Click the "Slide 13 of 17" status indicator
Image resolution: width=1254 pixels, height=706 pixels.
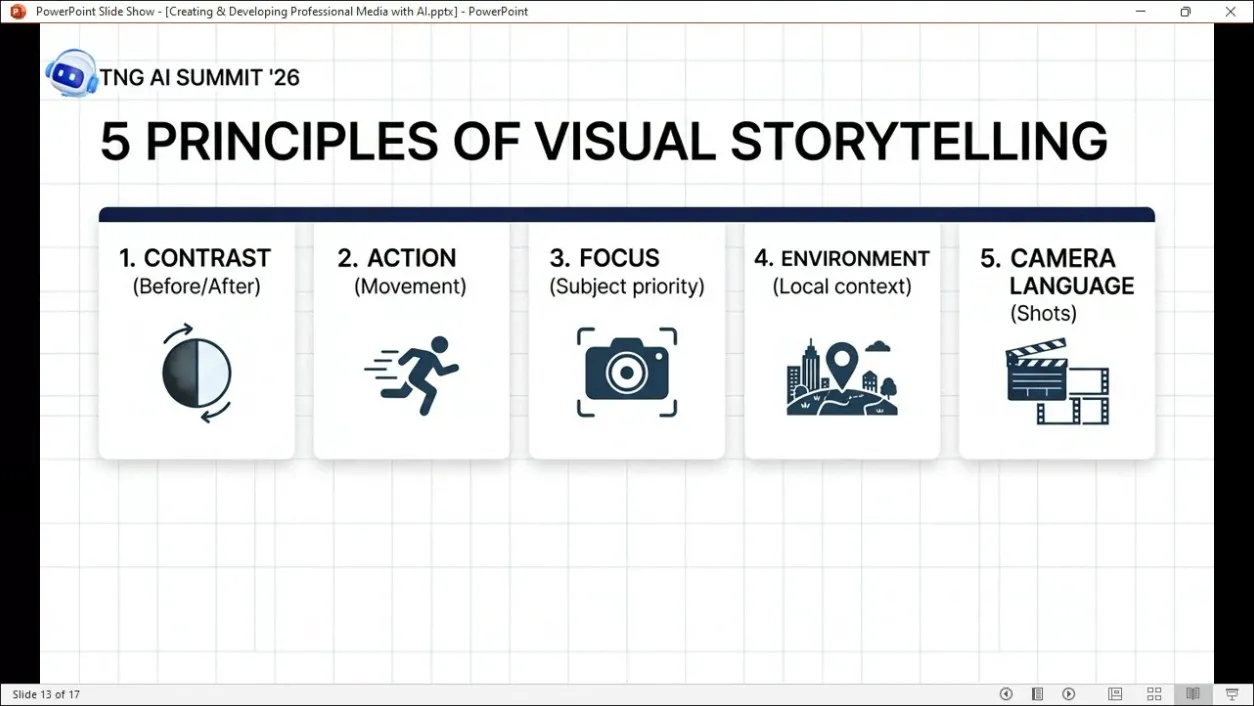tap(46, 694)
